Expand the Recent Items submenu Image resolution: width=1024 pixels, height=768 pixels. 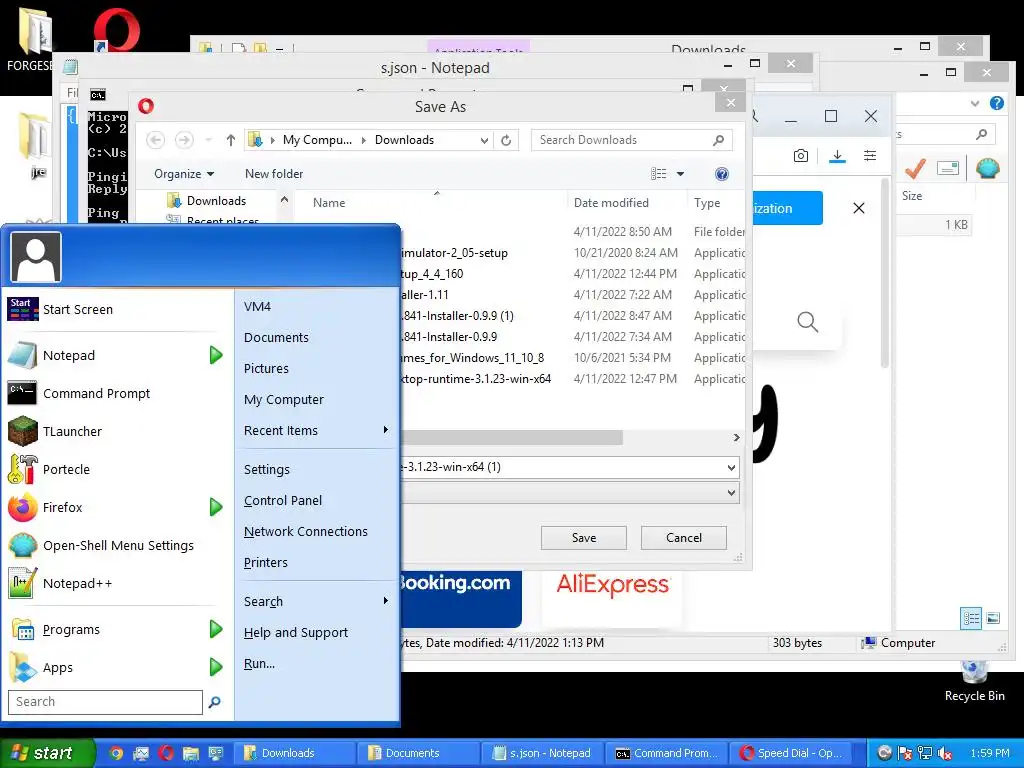click(x=317, y=430)
